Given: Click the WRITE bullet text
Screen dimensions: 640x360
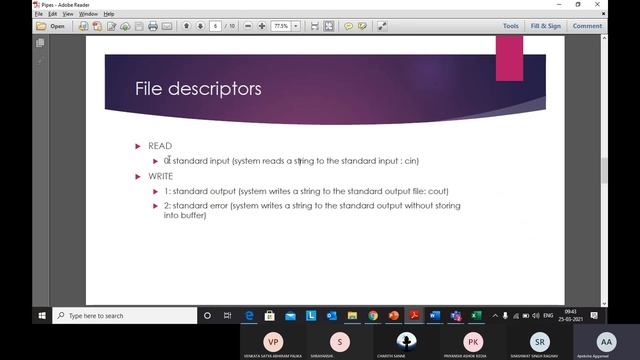Looking at the screenshot, I should pyautogui.click(x=160, y=176).
